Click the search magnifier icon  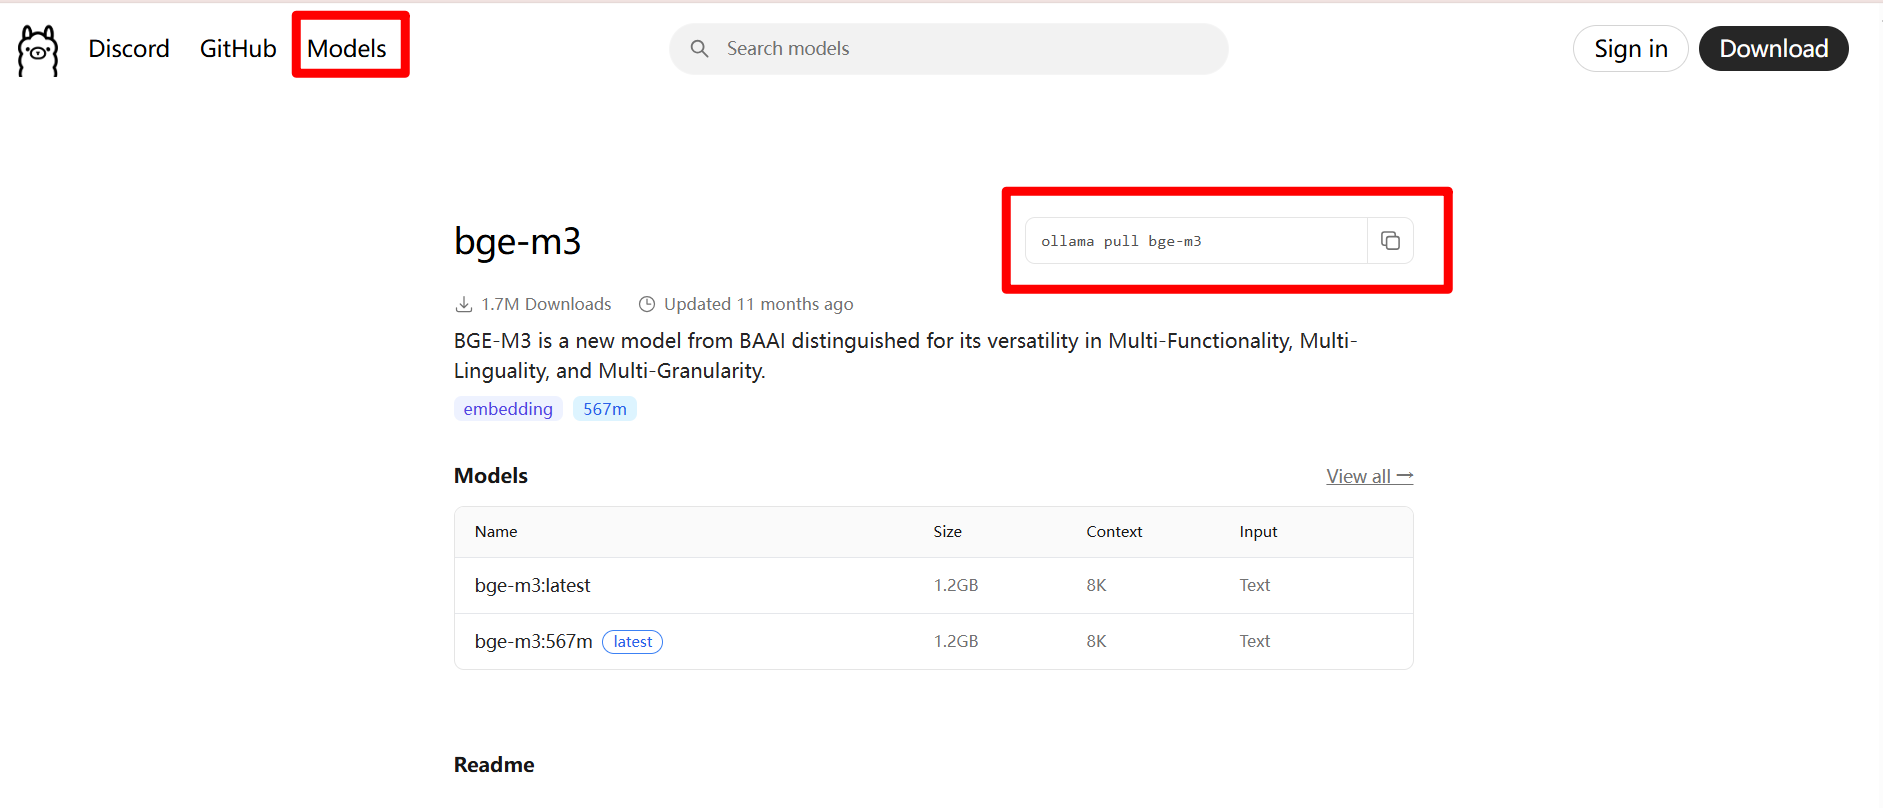point(699,49)
